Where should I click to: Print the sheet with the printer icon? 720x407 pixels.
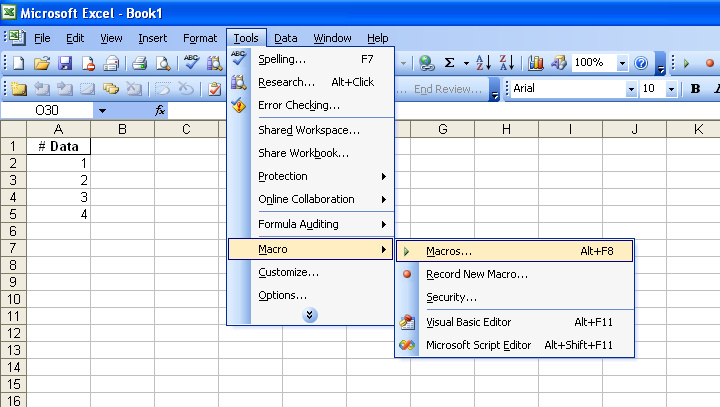[x=140, y=63]
